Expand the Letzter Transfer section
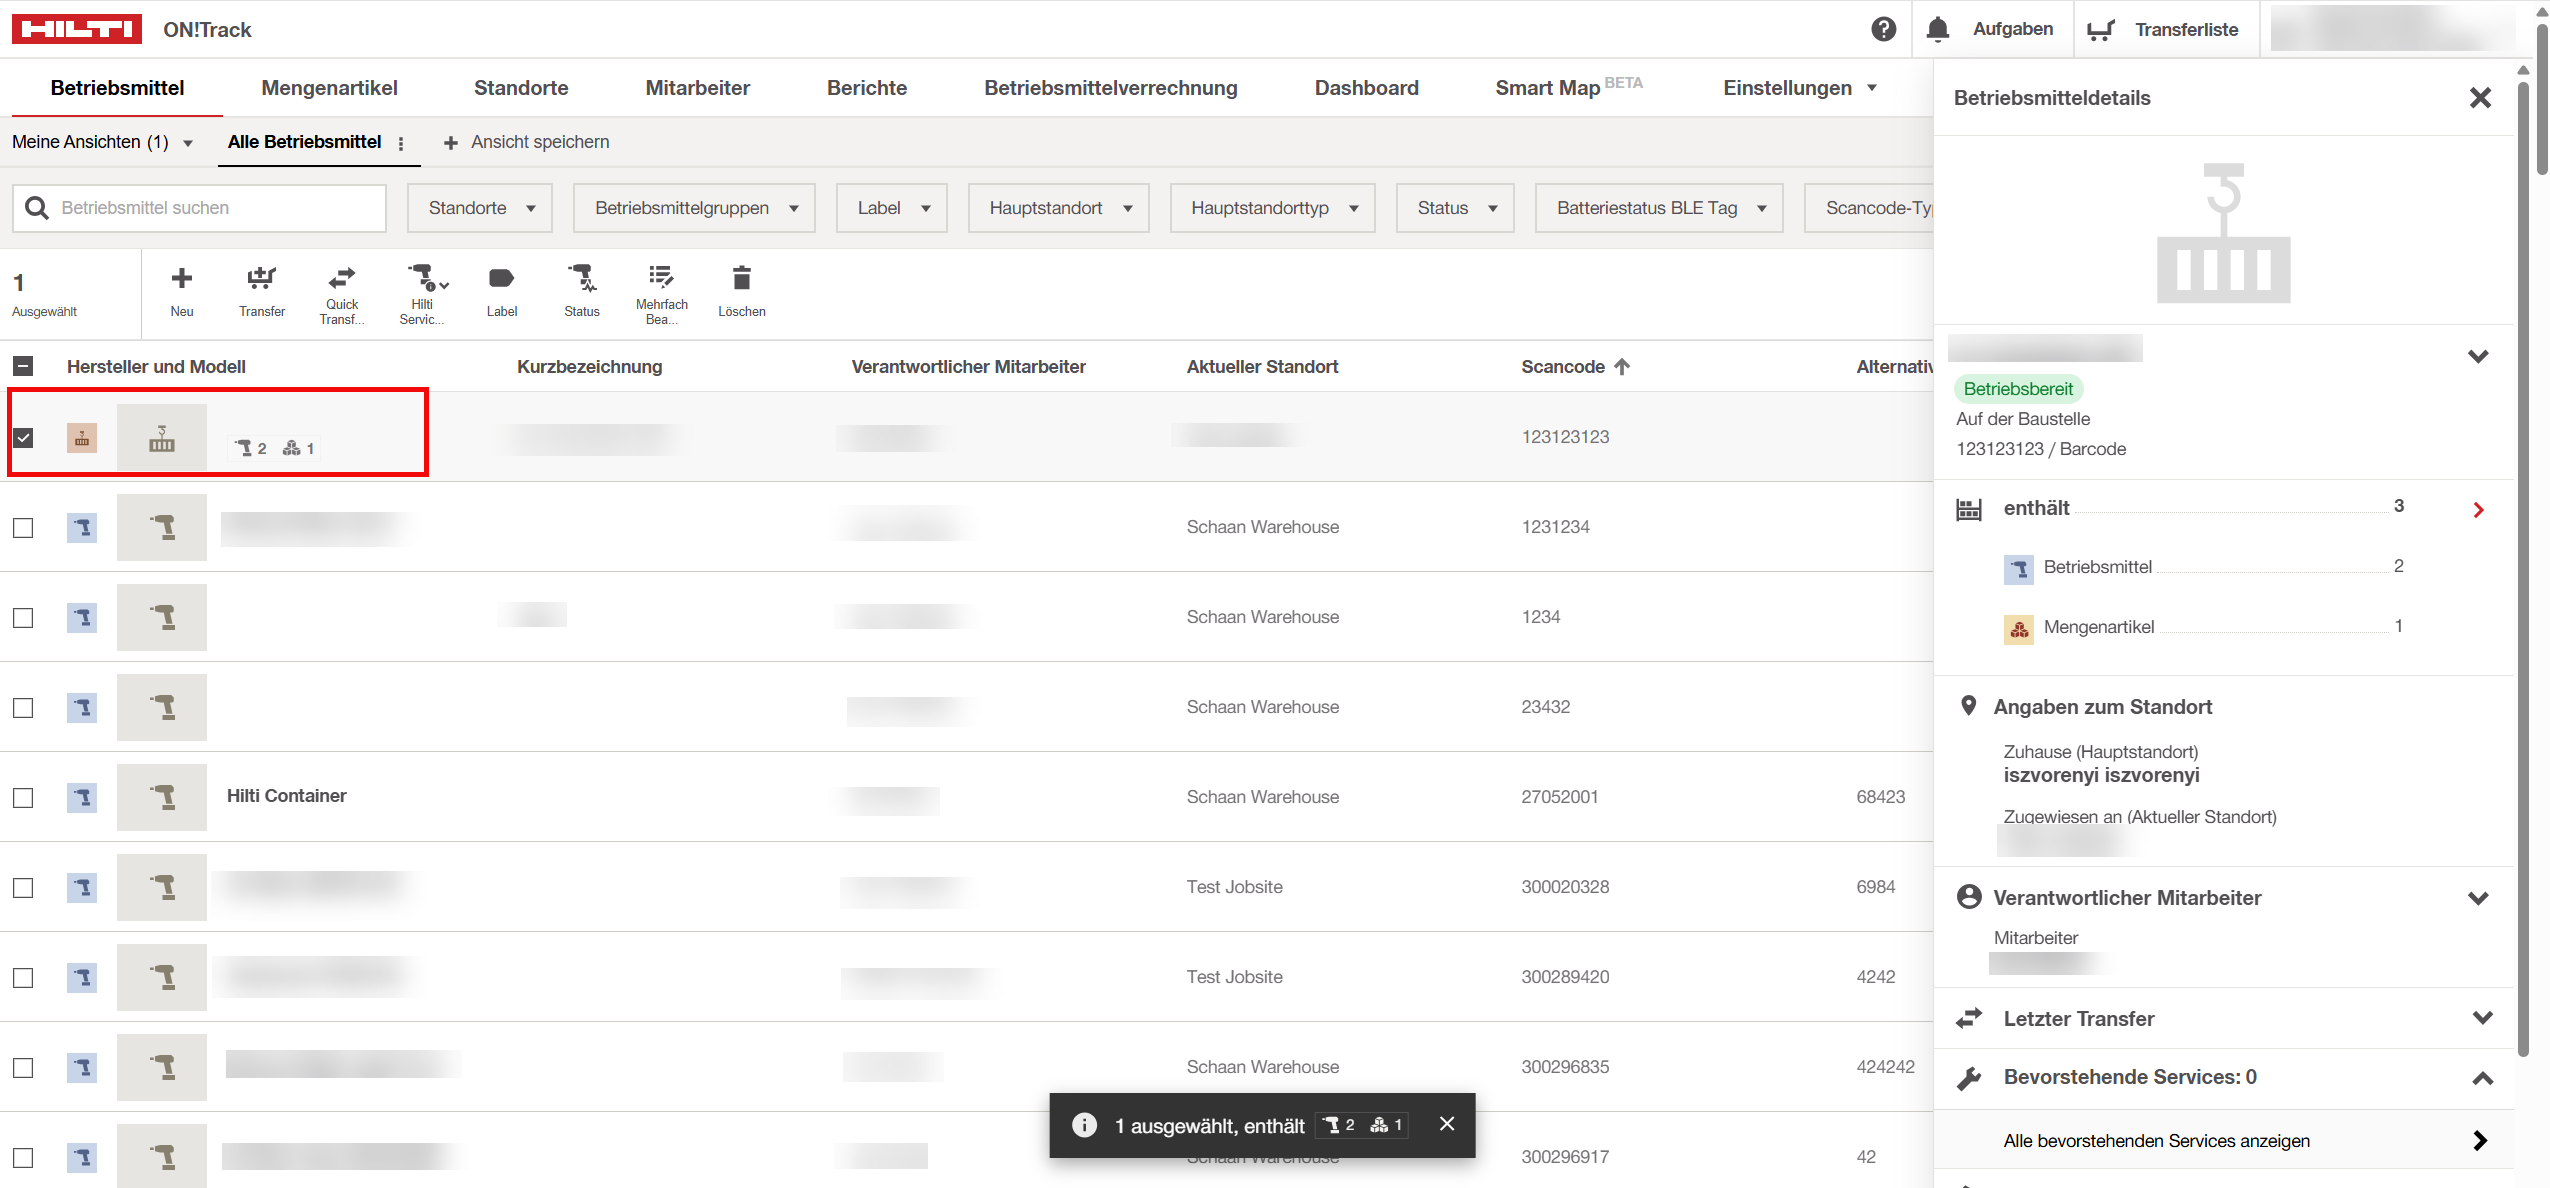 tap(2482, 1018)
